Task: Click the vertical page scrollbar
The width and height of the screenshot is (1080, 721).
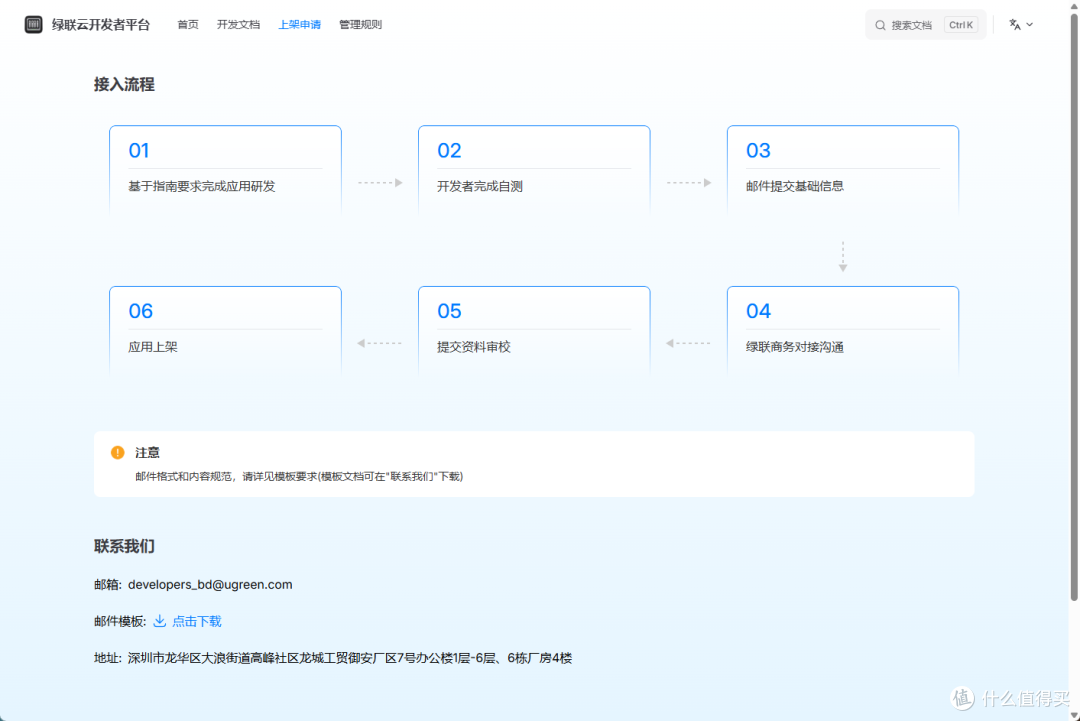Action: click(x=1074, y=306)
